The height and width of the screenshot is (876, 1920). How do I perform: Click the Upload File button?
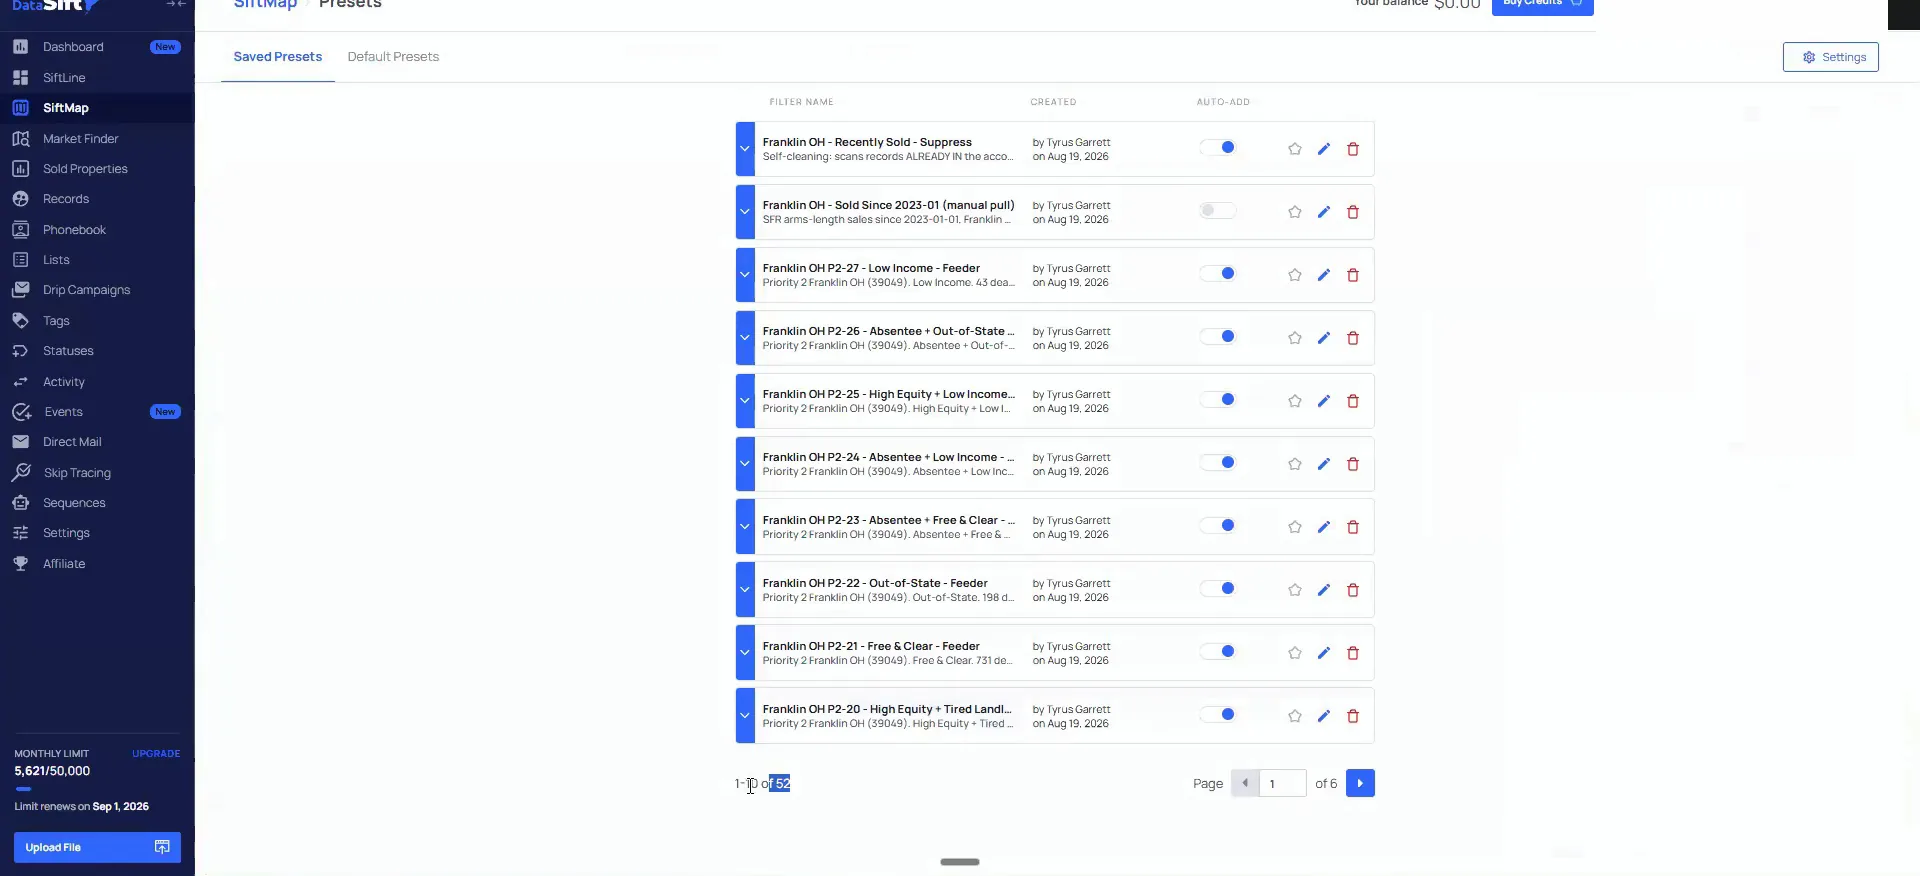tap(97, 847)
